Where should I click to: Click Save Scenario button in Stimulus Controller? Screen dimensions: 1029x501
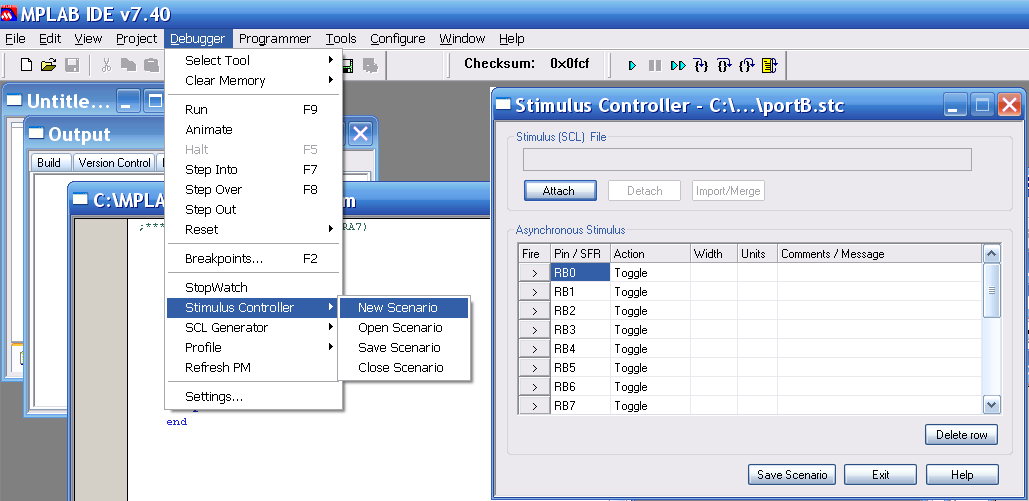[792, 475]
